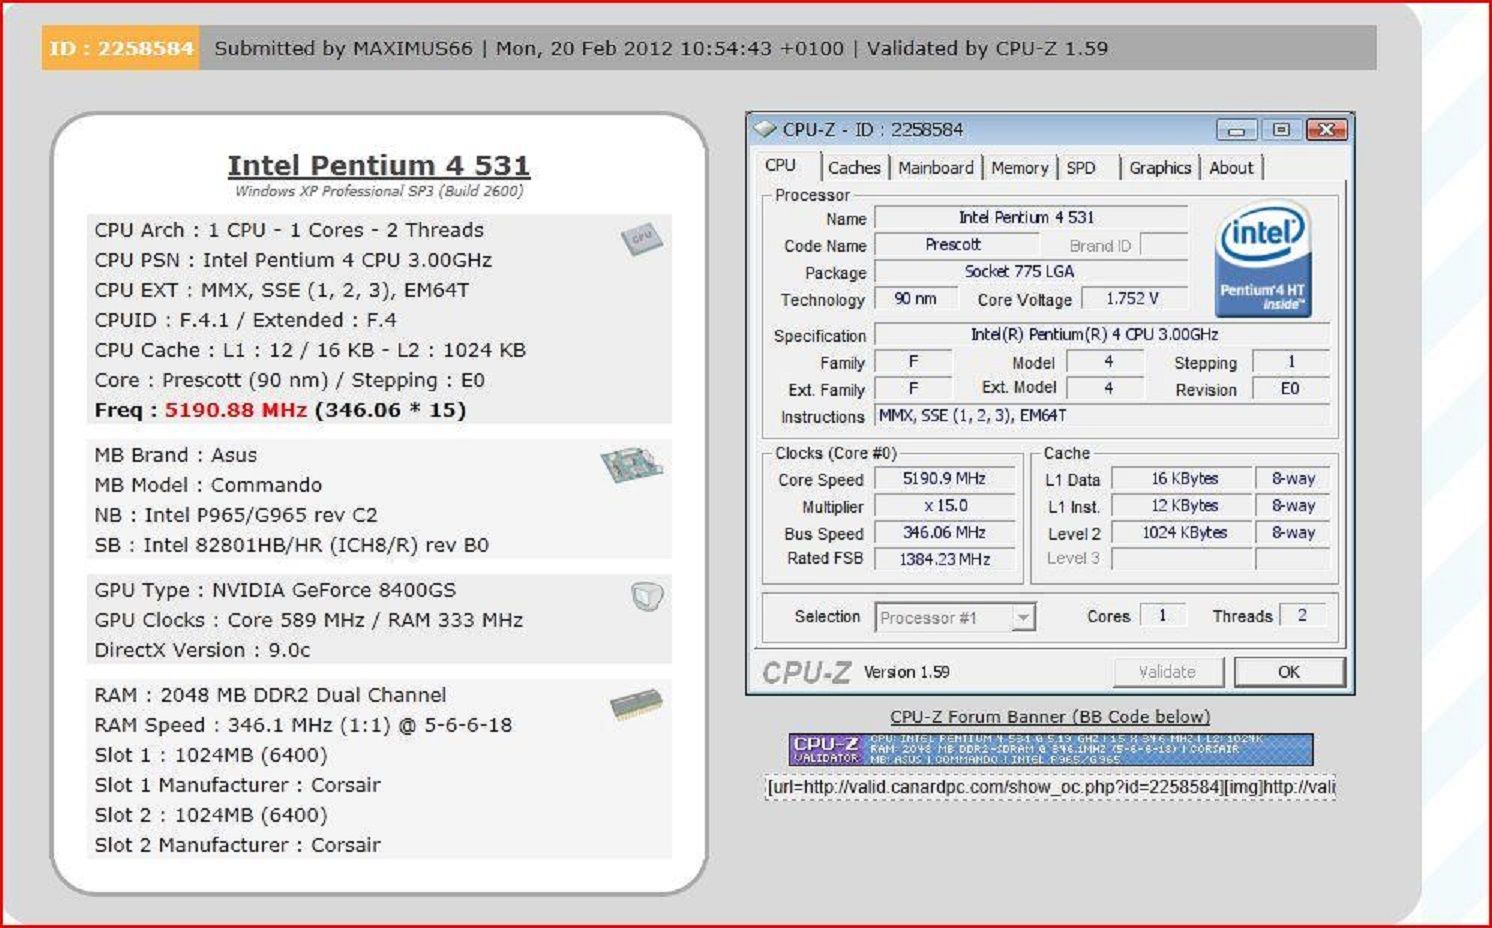Click the CPU-Z title bar app icon
Image resolution: width=1492 pixels, height=928 pixels.
coord(765,129)
